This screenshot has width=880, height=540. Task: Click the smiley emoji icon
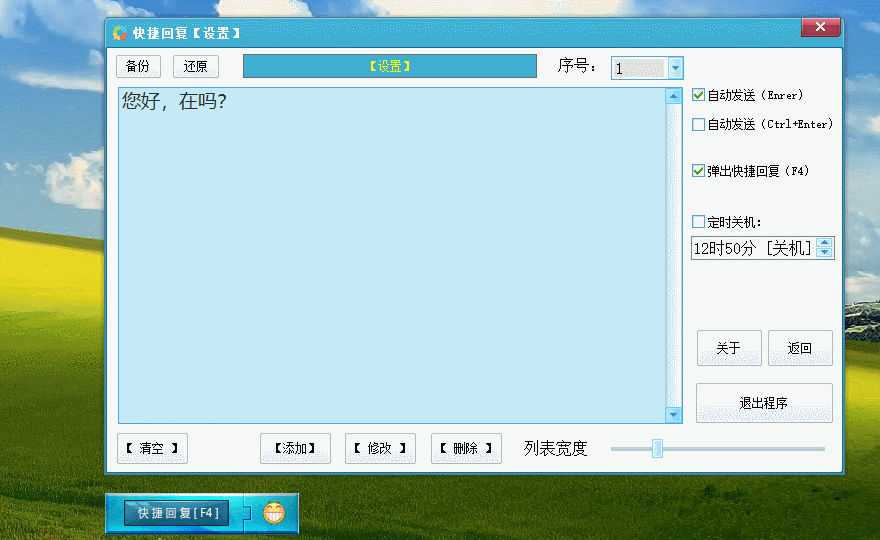[274, 513]
